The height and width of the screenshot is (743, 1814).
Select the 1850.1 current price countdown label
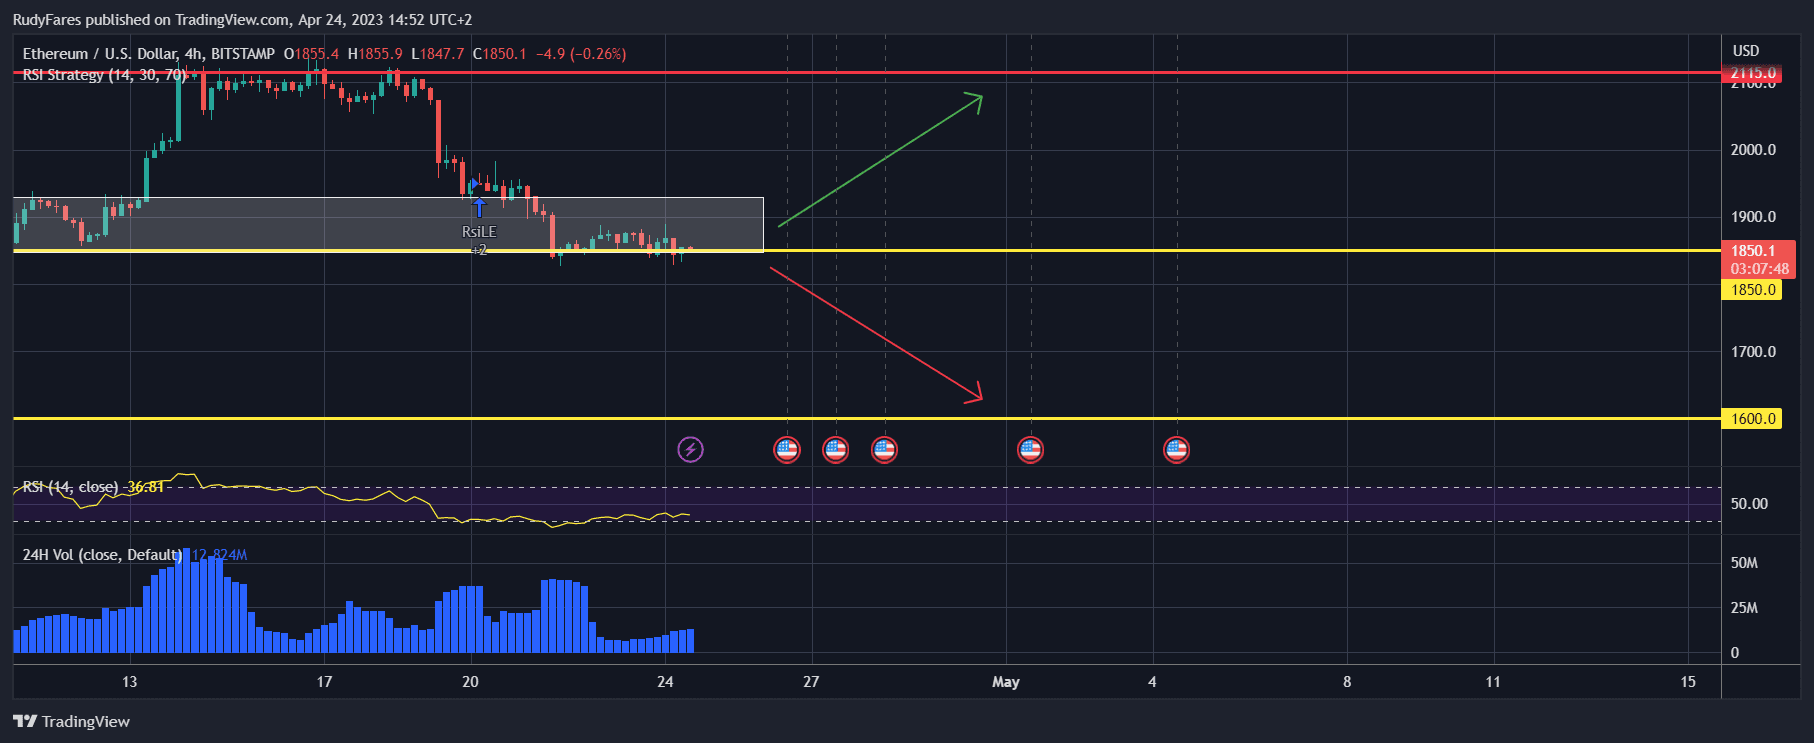click(1757, 259)
